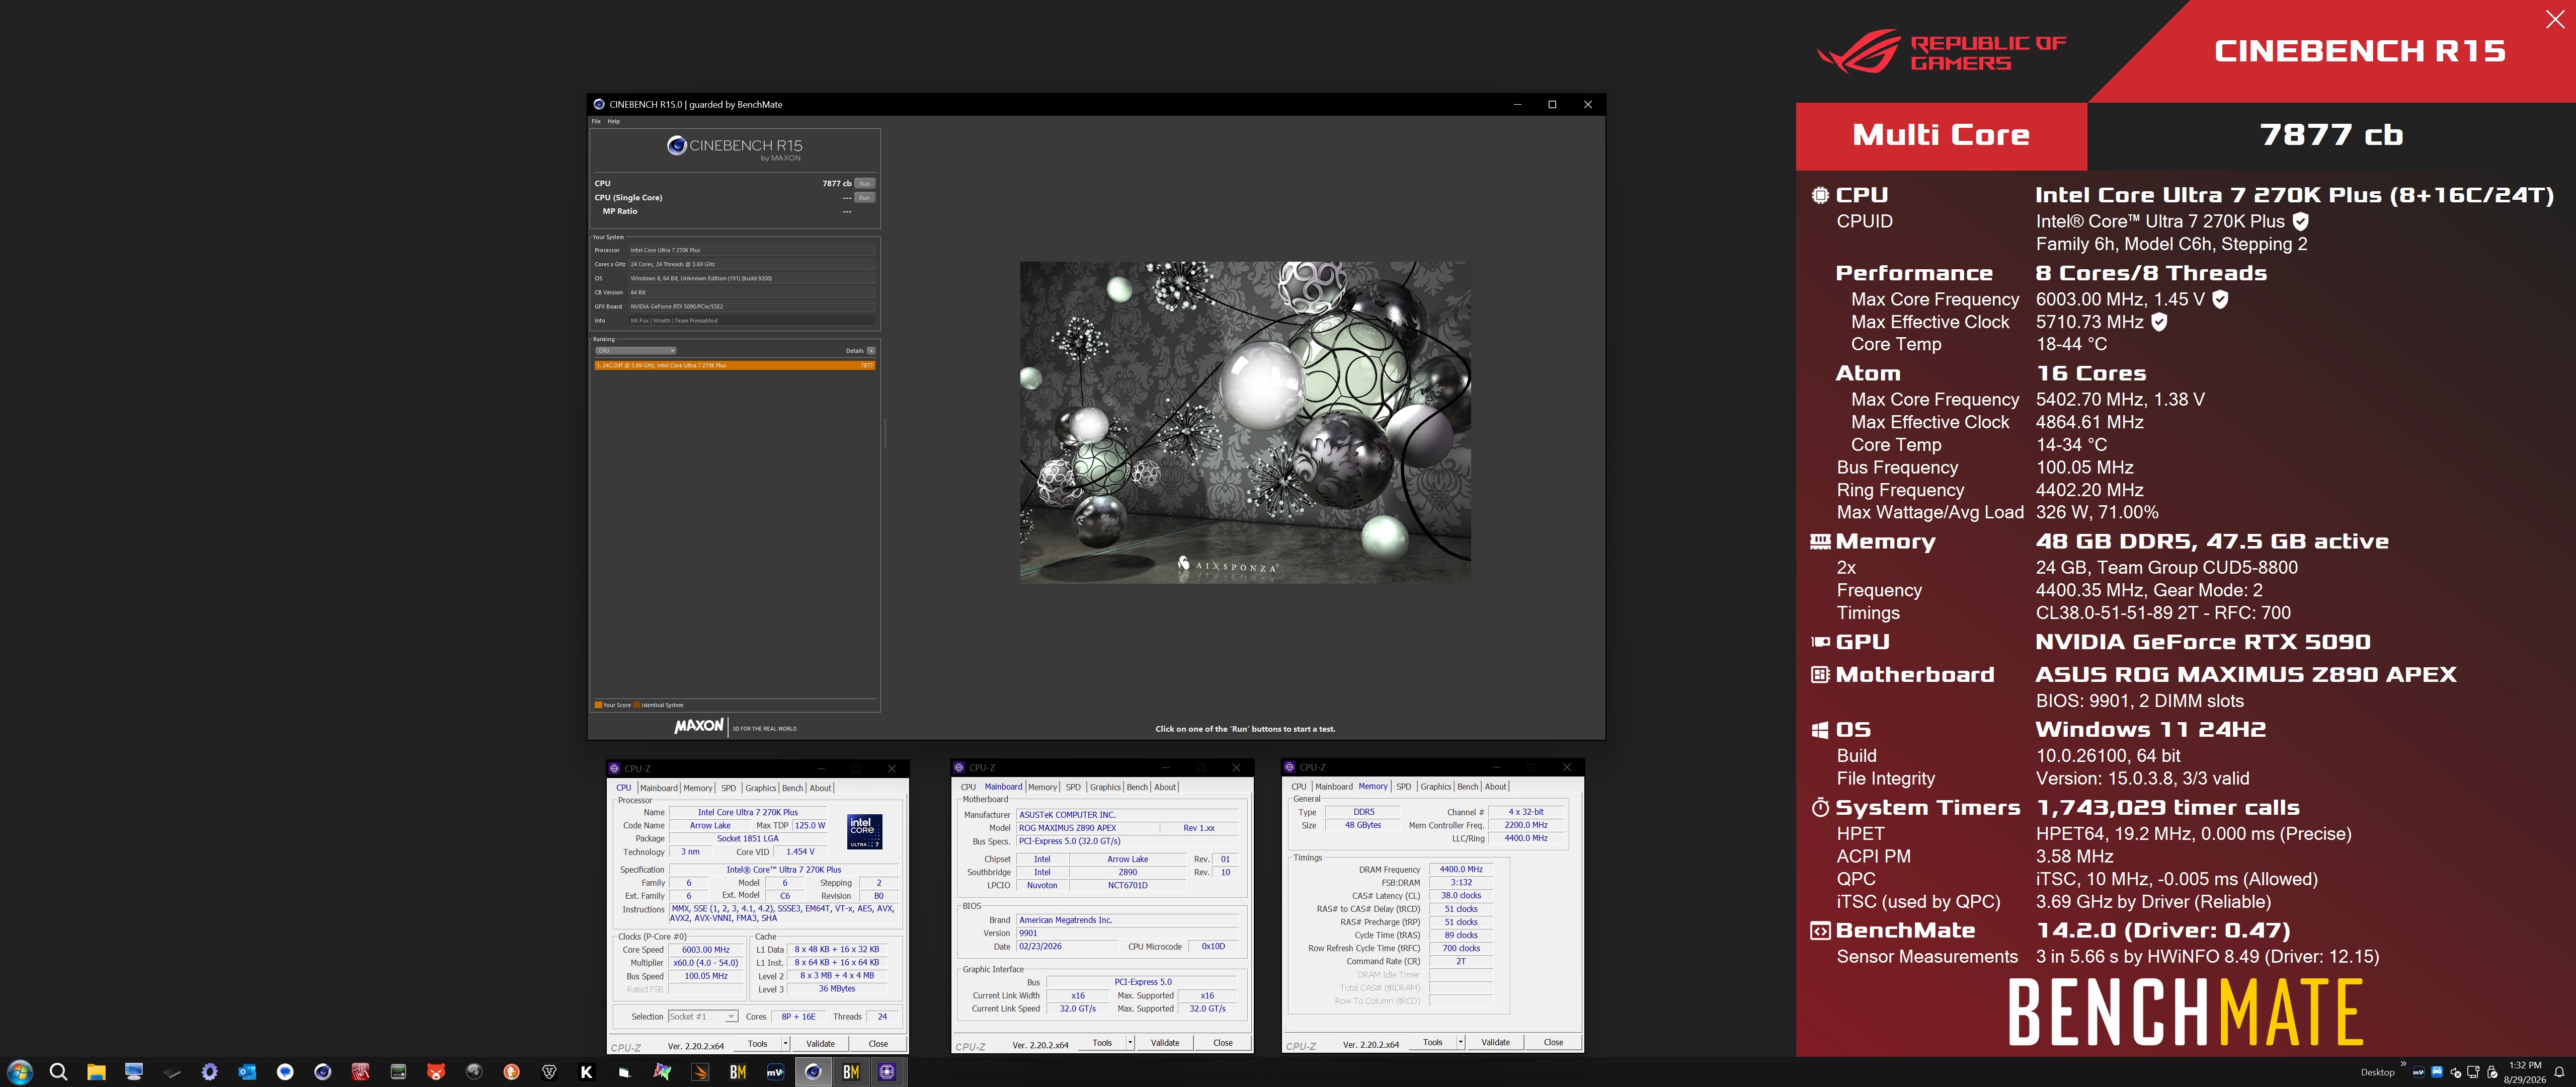Viewport: 2576px width, 1087px height.
Task: Open the CPU ranking dropdown in Cinebench
Action: [x=636, y=351]
